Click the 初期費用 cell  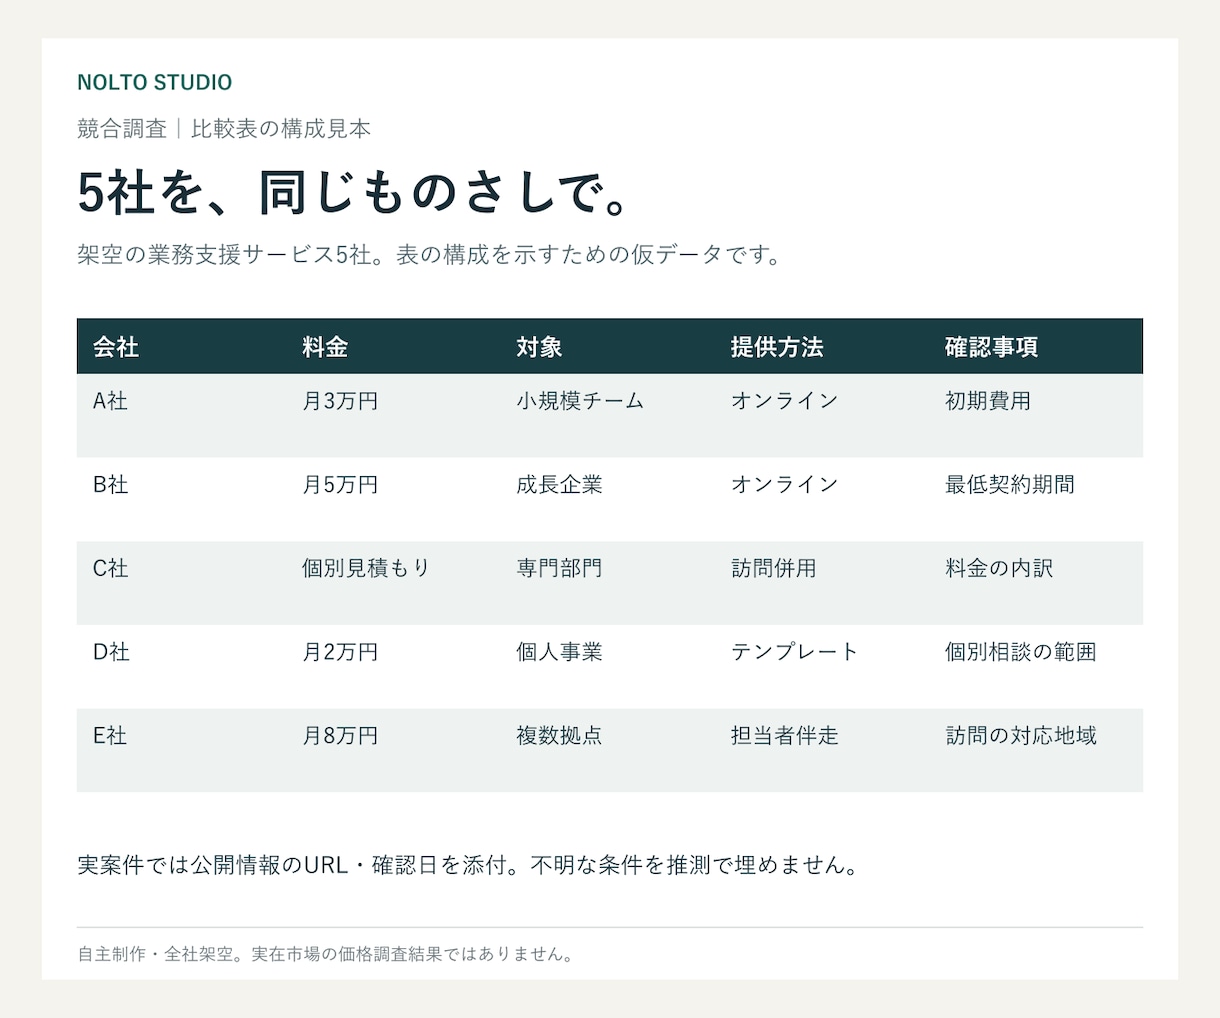[x=988, y=401]
